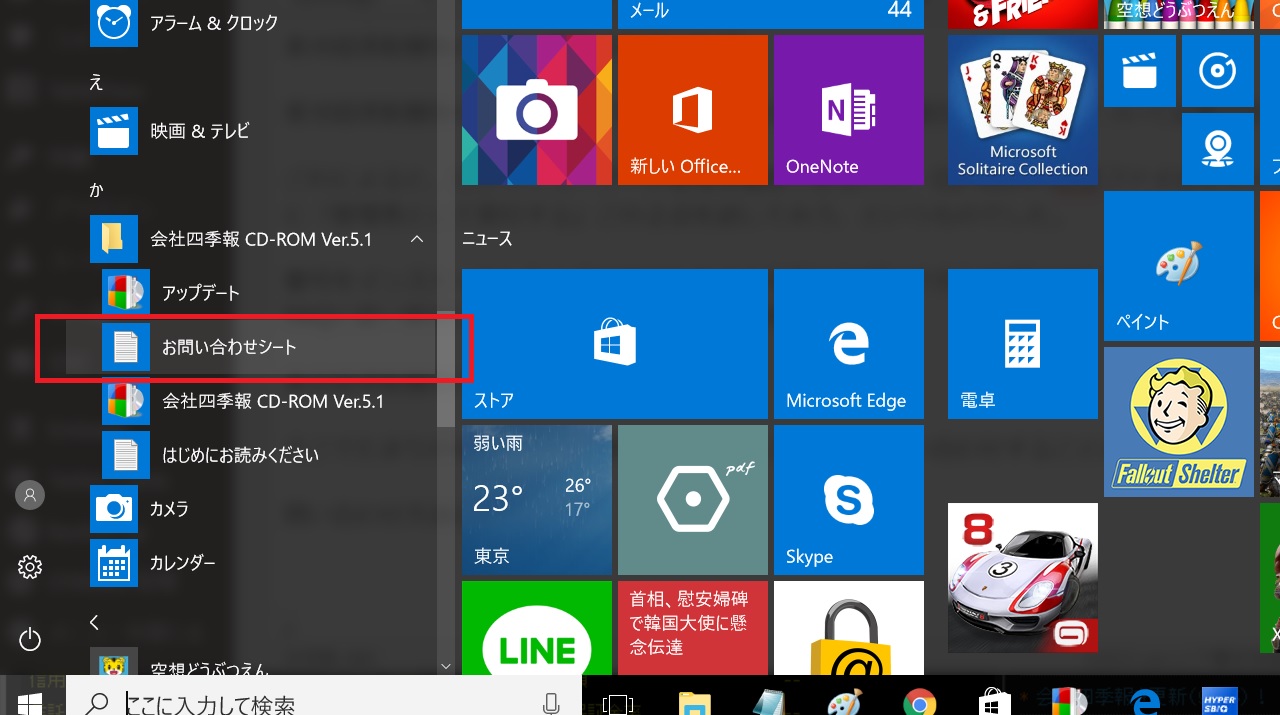Open Google Chrome from the taskbar
Image resolution: width=1280 pixels, height=715 pixels.
point(919,704)
